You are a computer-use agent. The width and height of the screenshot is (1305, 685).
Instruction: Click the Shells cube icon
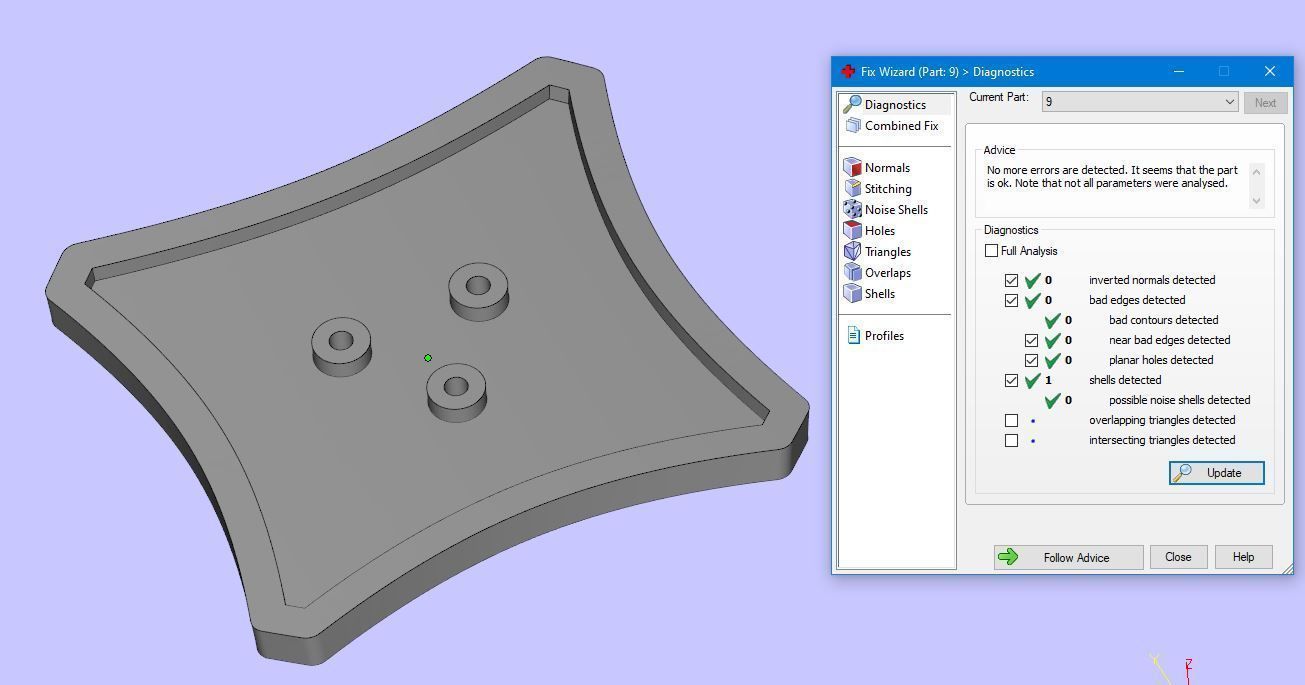click(x=852, y=294)
